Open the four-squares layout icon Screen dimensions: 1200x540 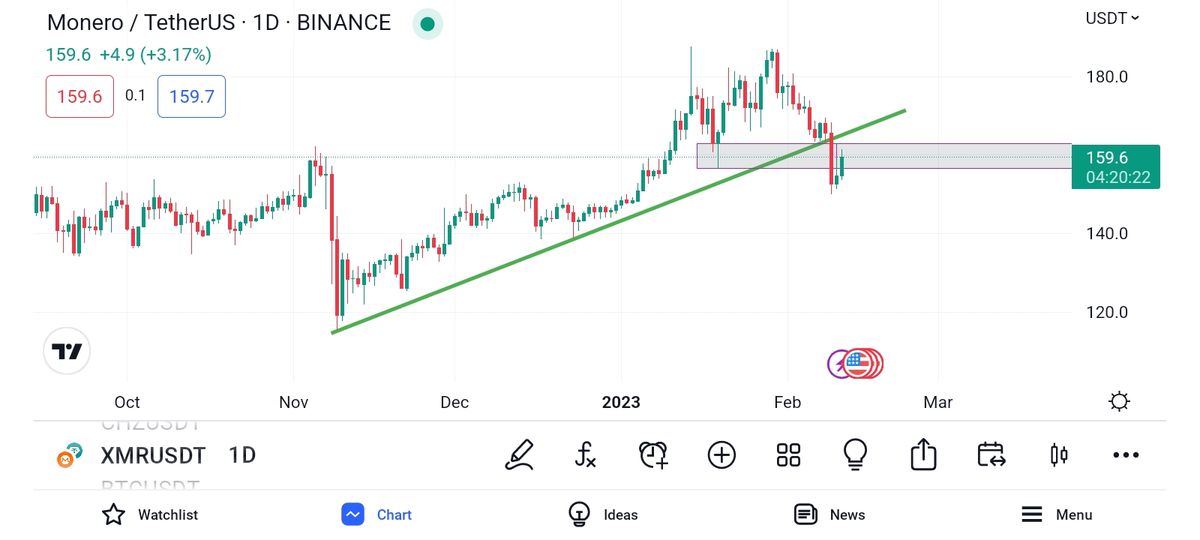[x=788, y=455]
